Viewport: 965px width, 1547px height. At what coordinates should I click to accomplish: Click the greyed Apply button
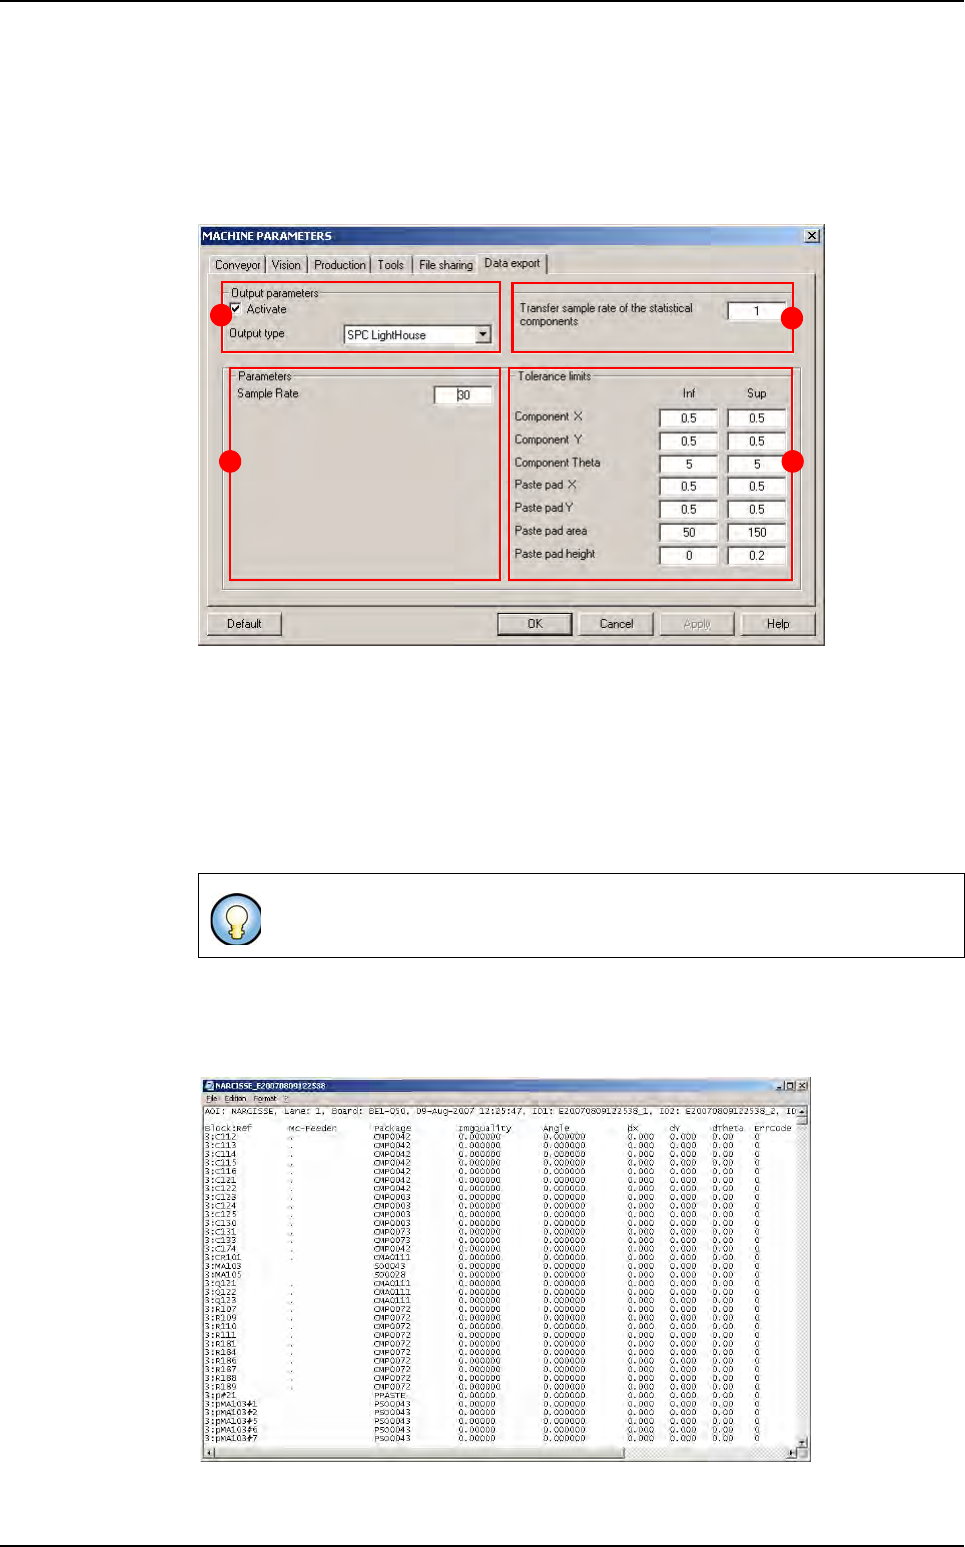point(697,624)
